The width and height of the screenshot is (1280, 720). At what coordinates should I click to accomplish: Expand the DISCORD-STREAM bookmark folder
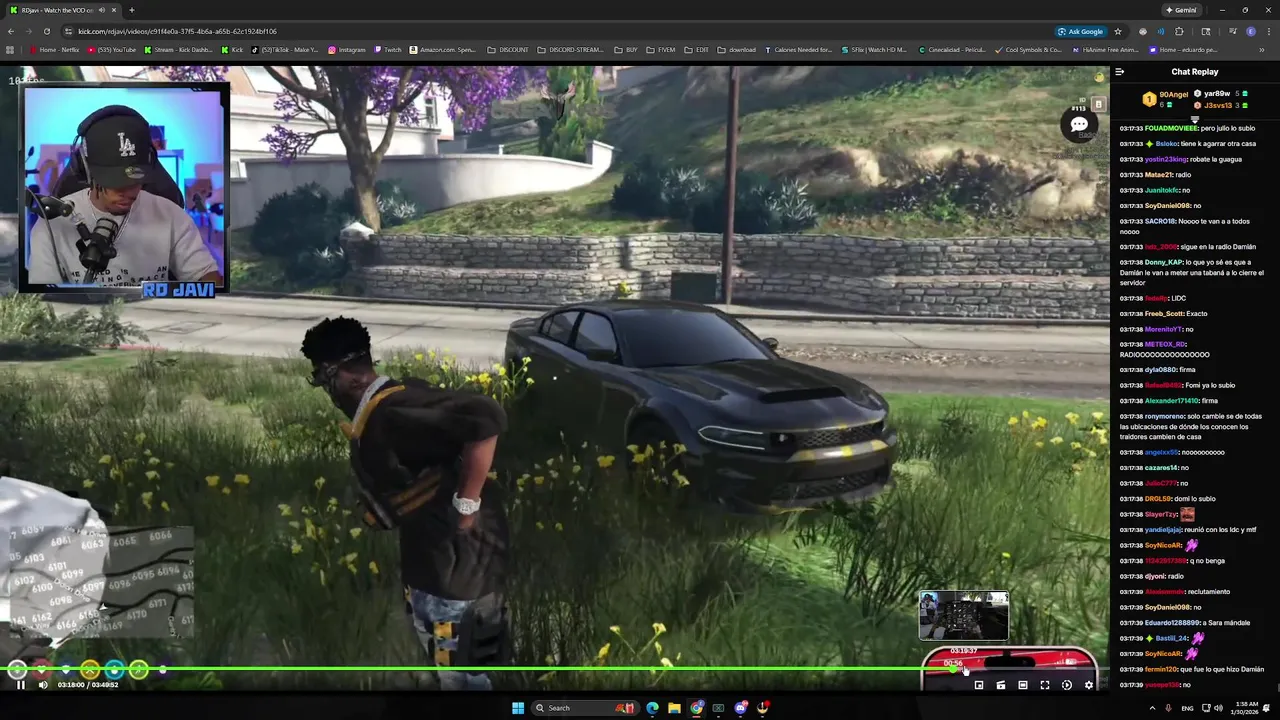570,49
